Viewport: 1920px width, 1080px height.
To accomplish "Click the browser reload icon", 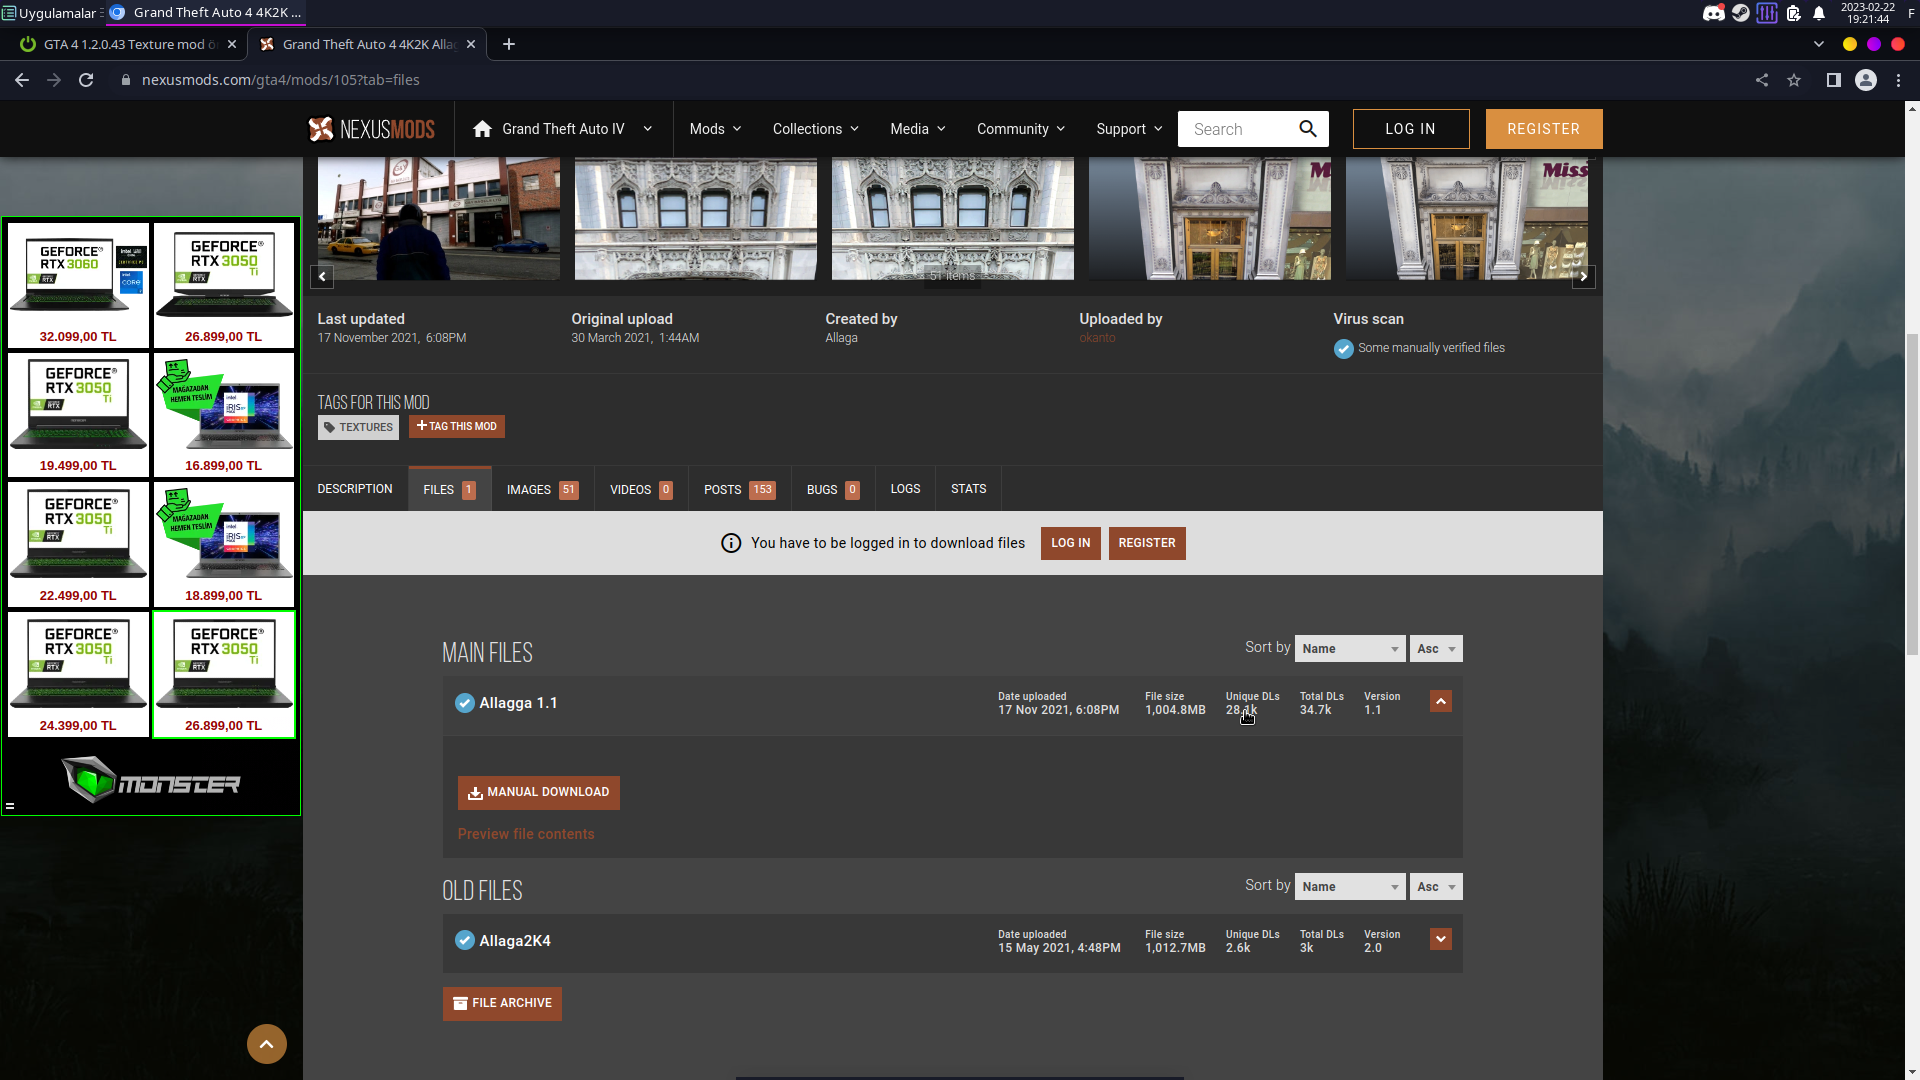I will (x=86, y=80).
